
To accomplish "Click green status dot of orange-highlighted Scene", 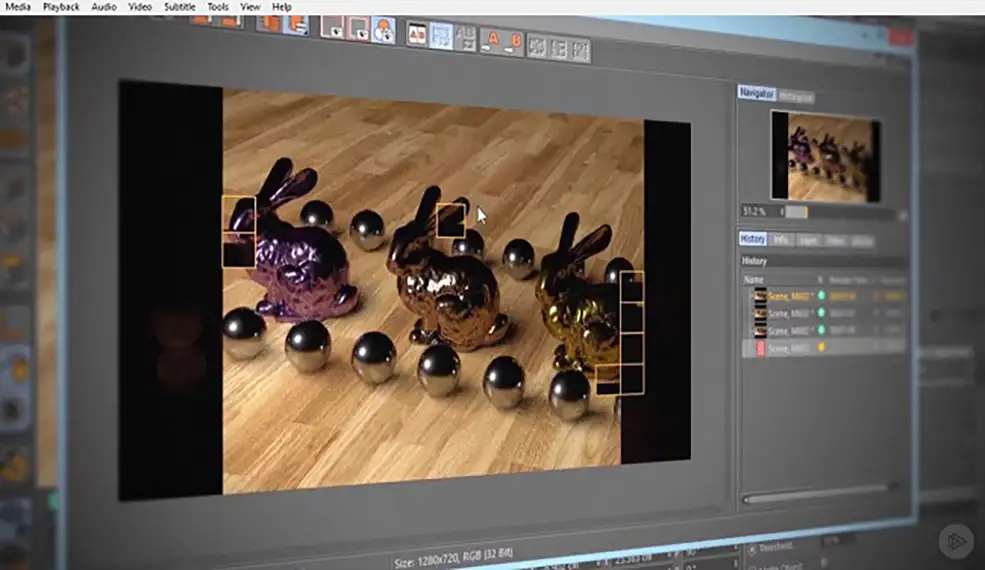I will [821, 295].
